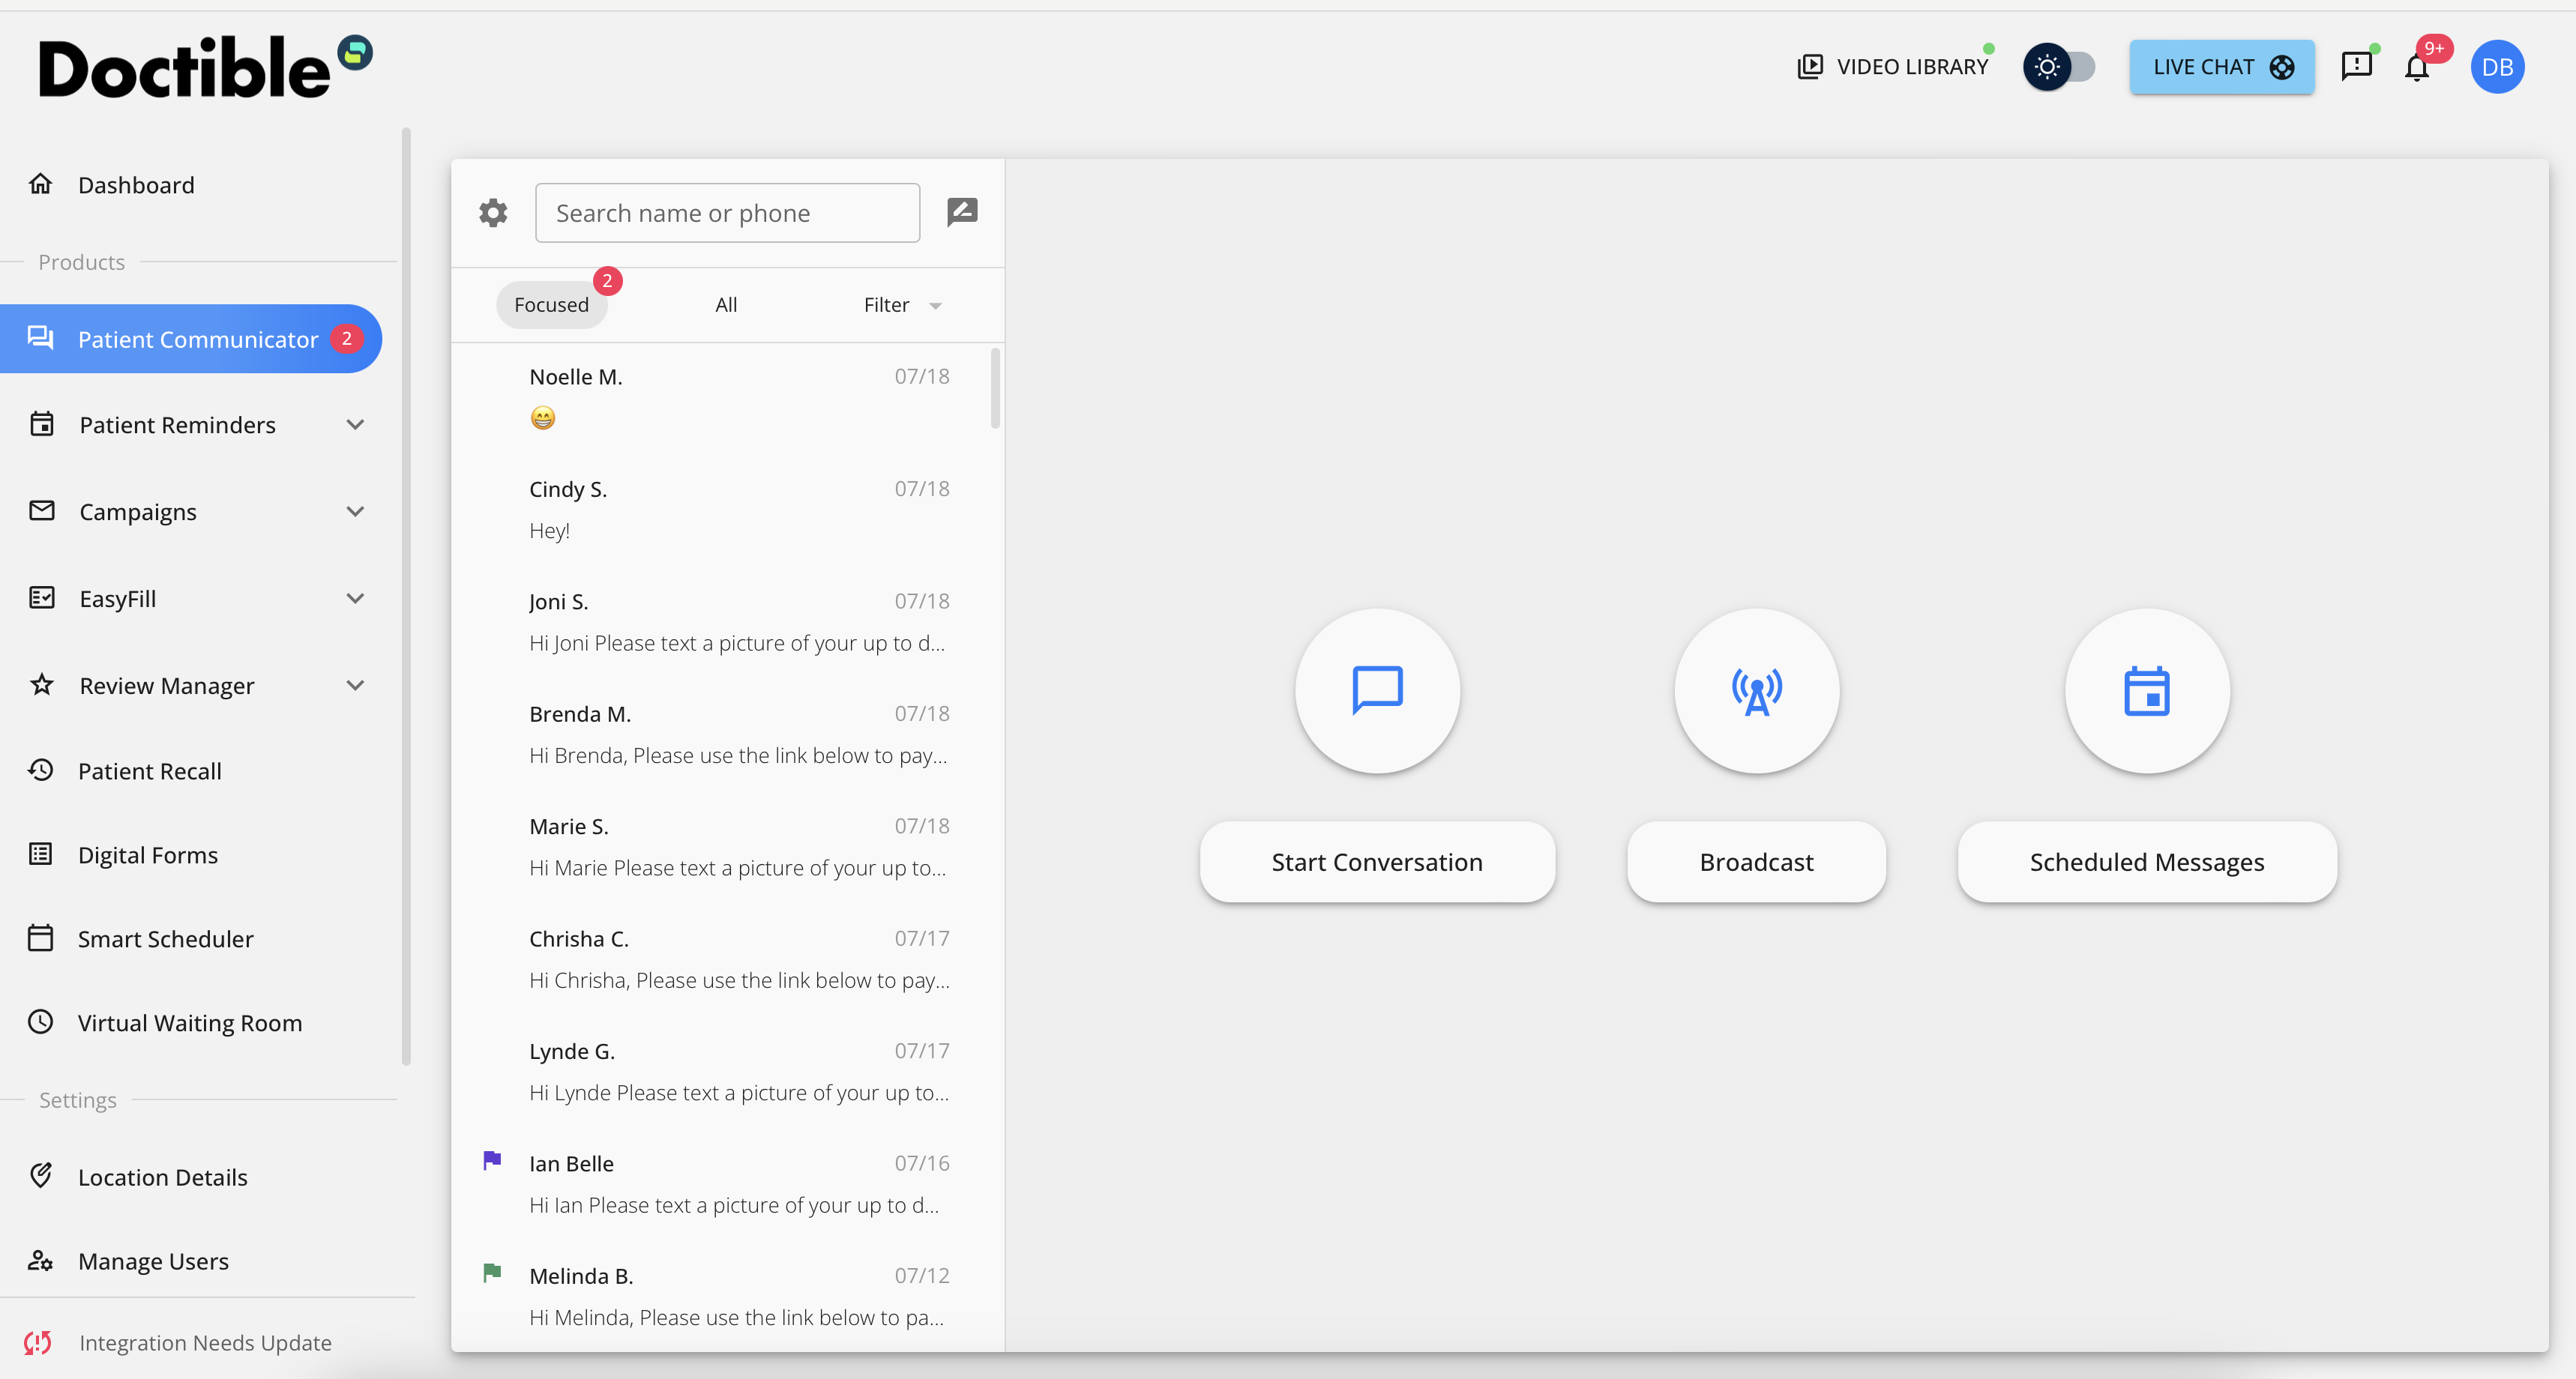Open the notifications bell
2576x1379 pixels.
[2416, 68]
